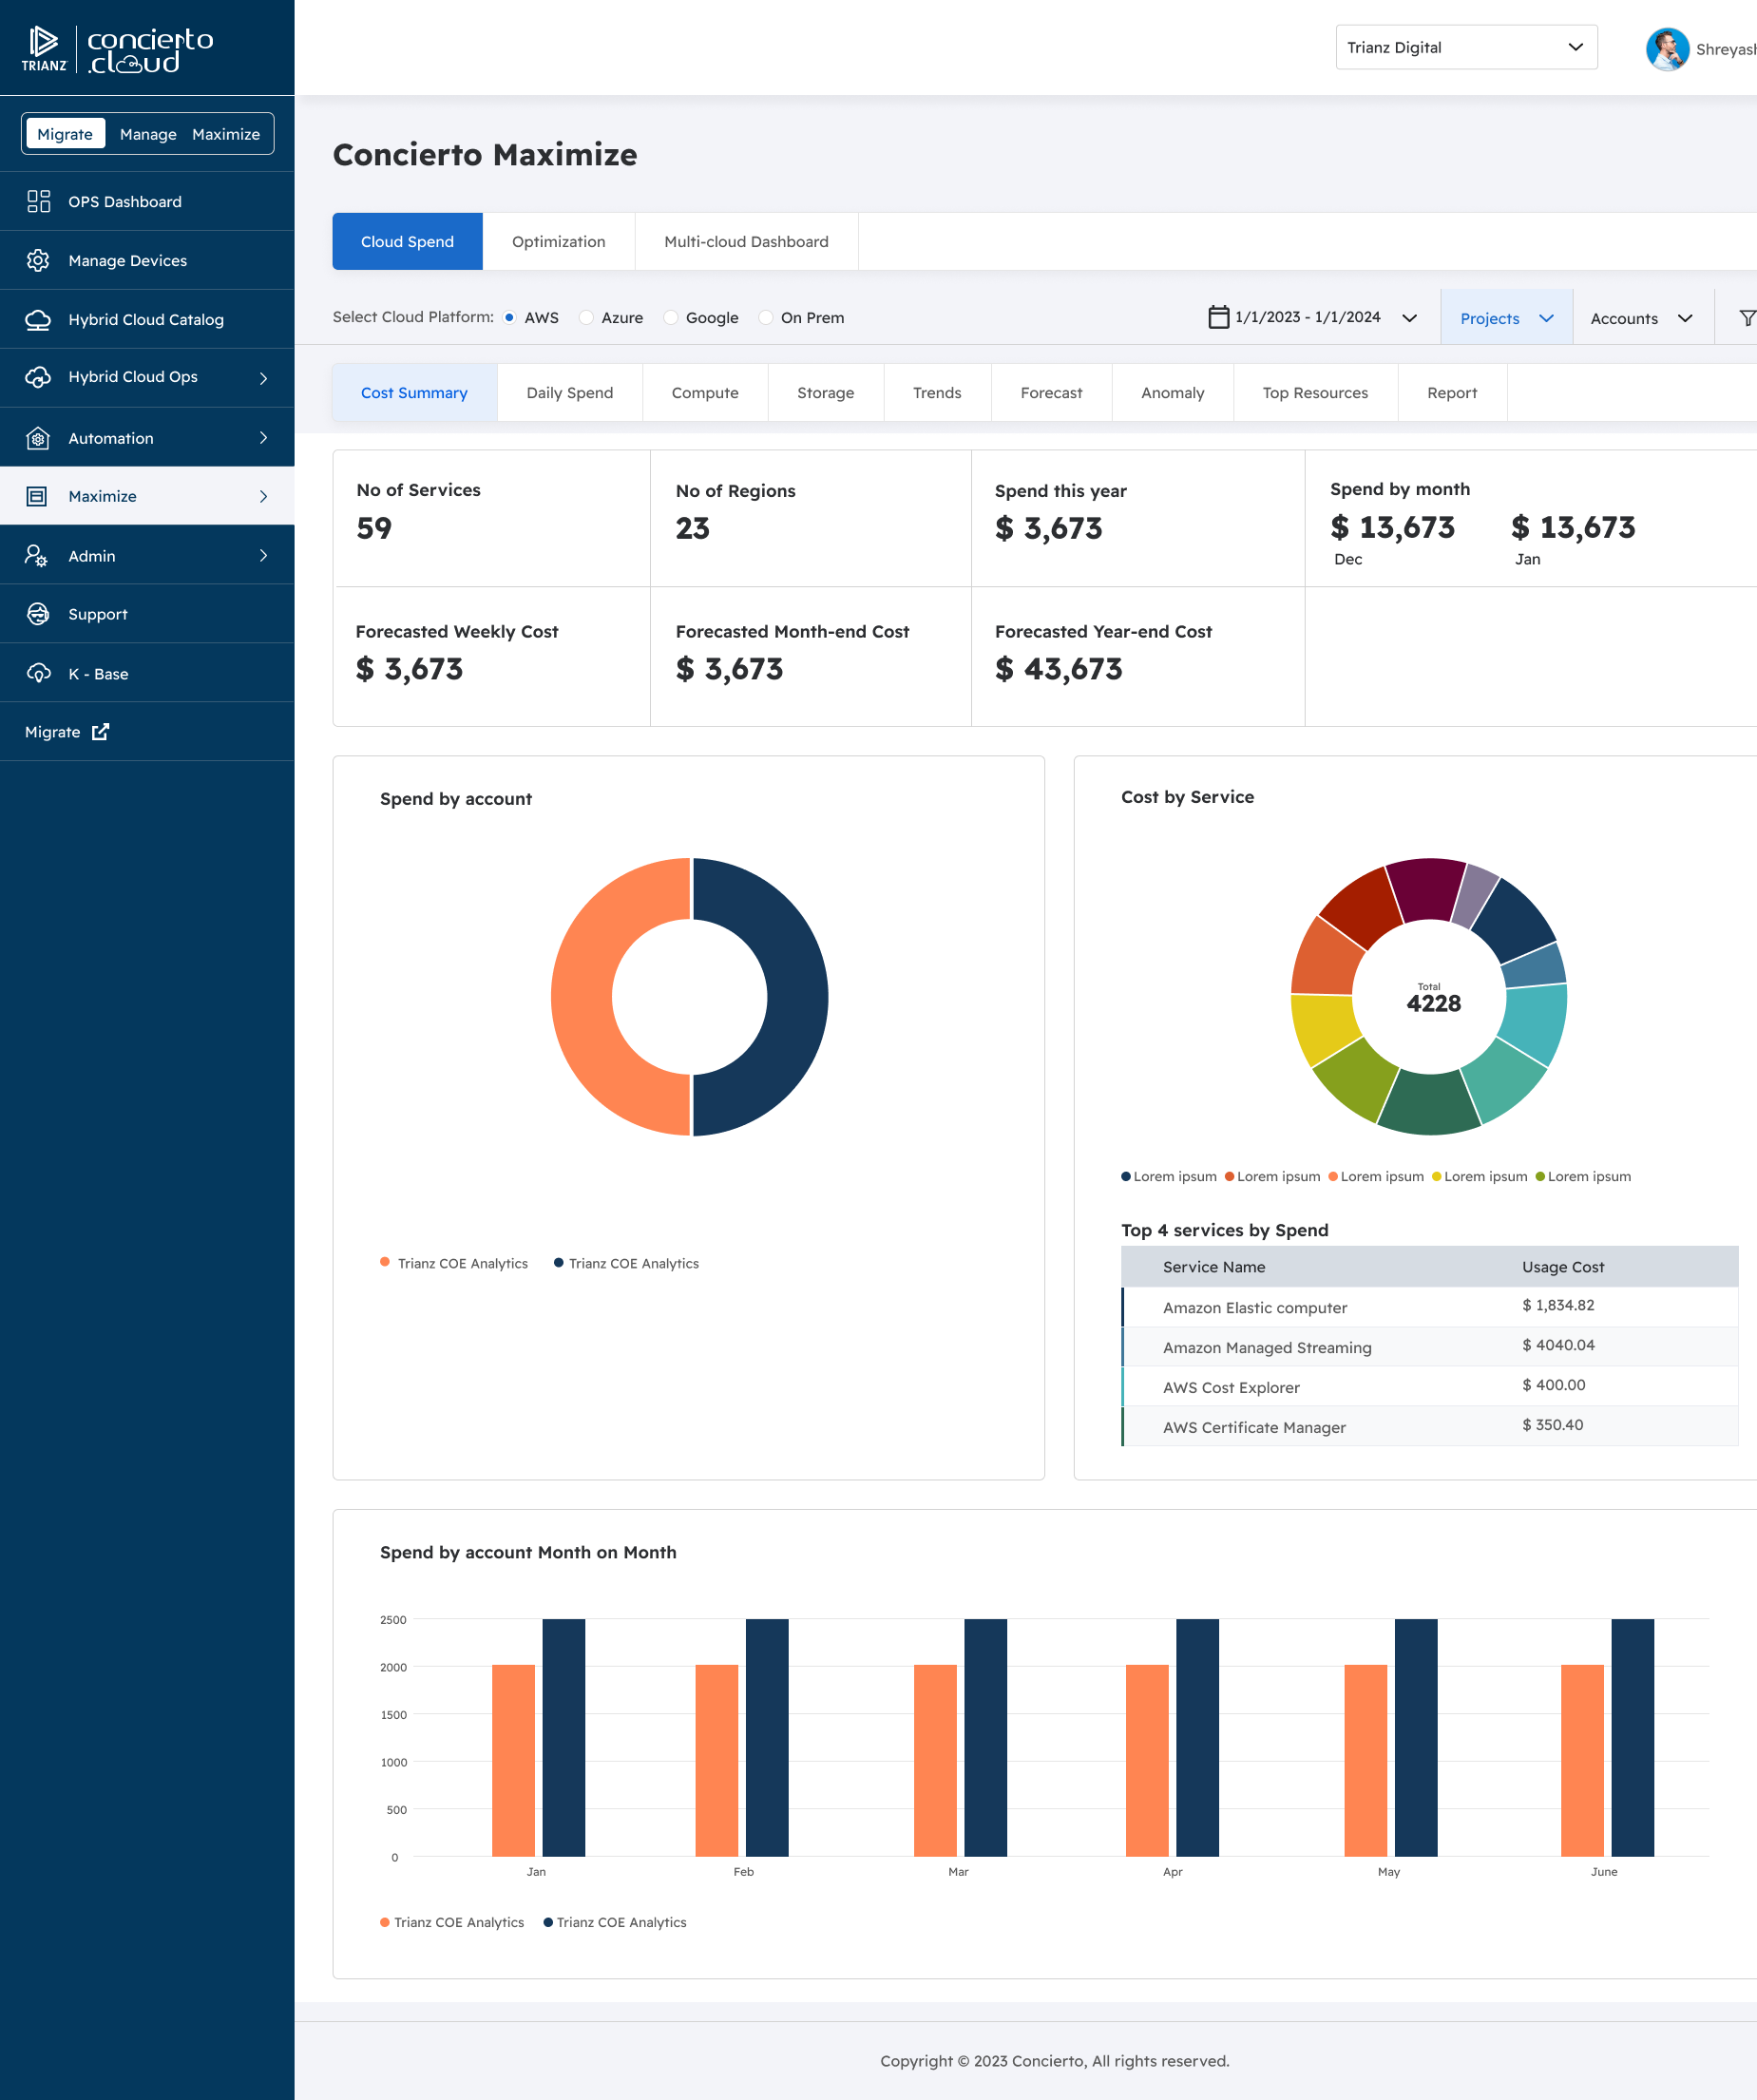This screenshot has width=1757, height=2100.
Task: Select the Manage mode button at top
Action: coord(148,133)
